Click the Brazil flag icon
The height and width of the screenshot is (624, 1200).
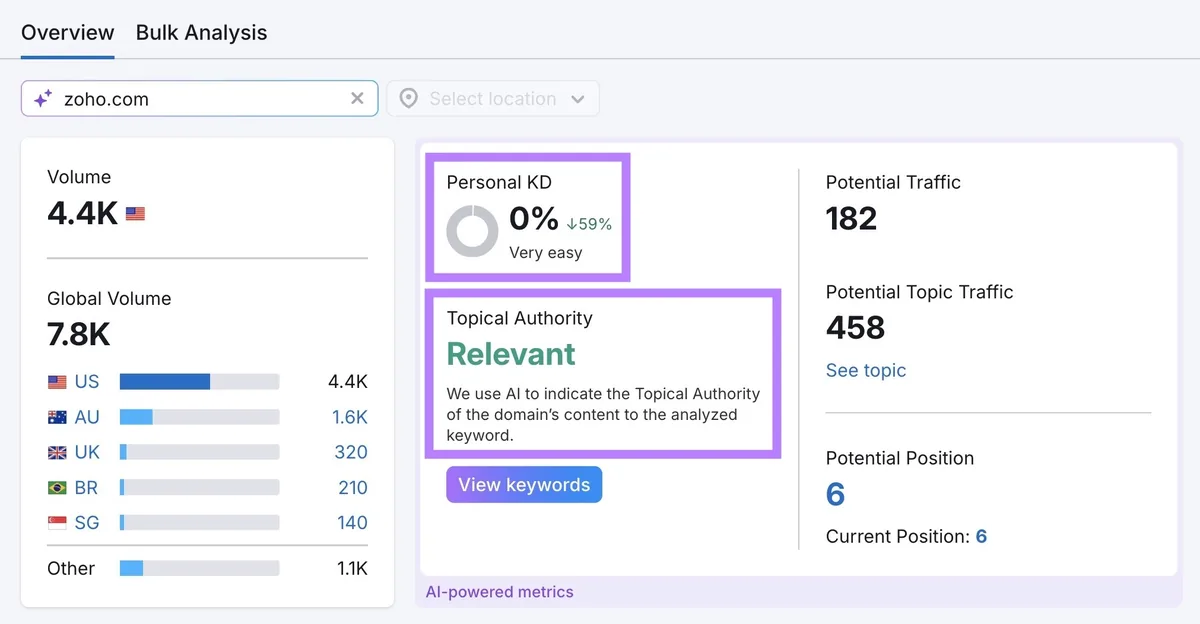pyautogui.click(x=57, y=487)
